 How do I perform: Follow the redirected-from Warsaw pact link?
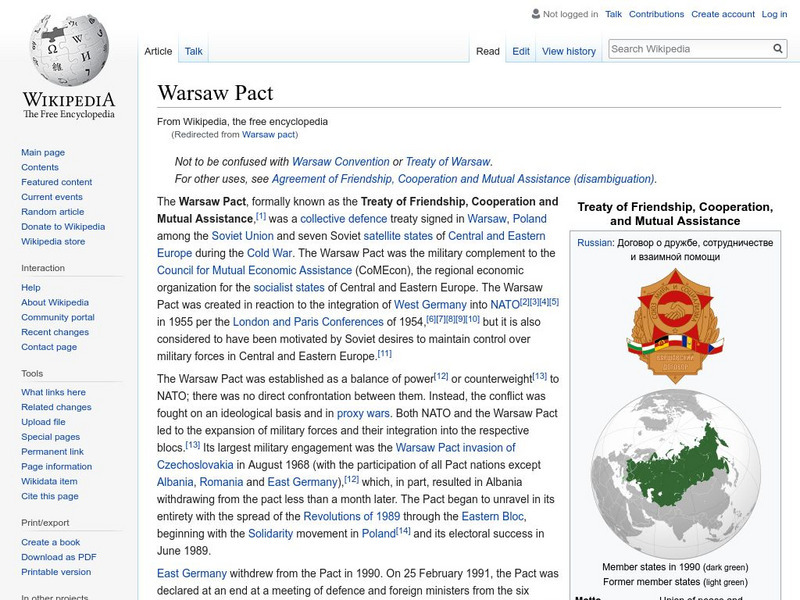point(268,134)
